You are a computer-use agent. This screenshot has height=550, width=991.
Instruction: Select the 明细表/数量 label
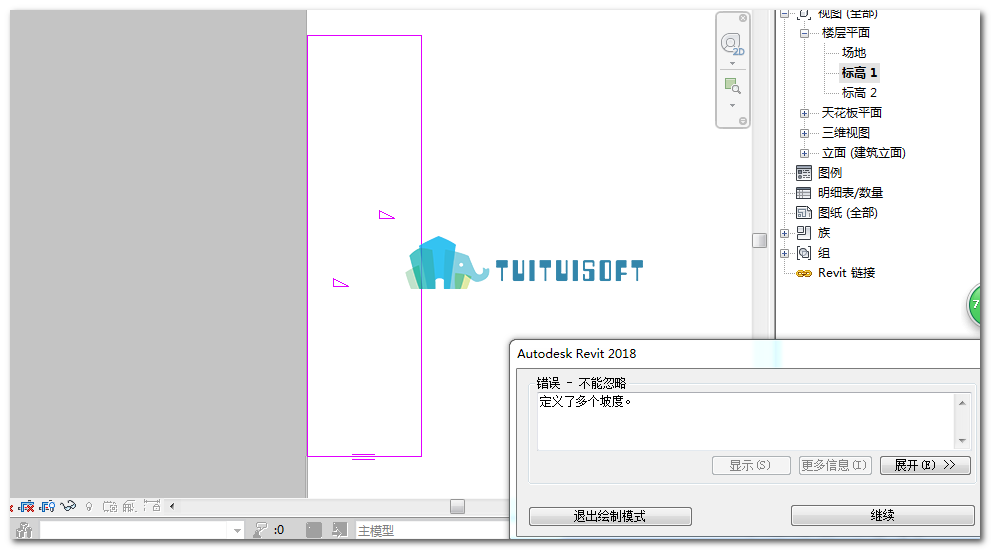pos(850,193)
